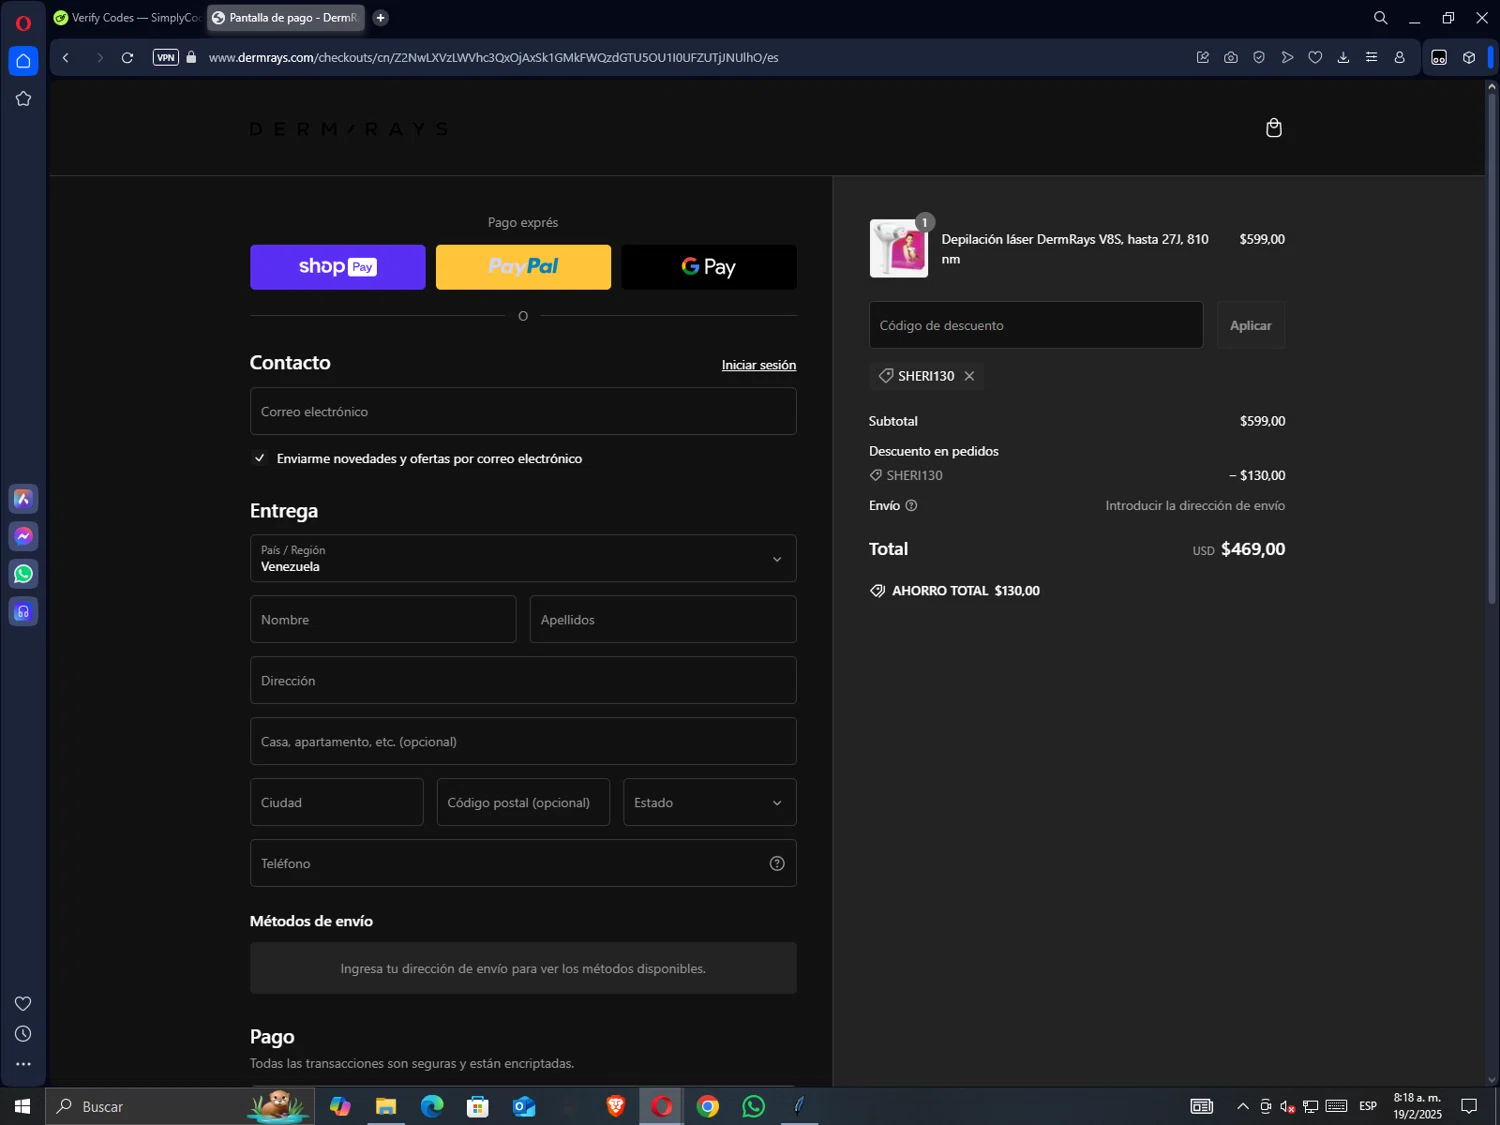Open WhatsApp in the Opera sidebar

tap(23, 574)
